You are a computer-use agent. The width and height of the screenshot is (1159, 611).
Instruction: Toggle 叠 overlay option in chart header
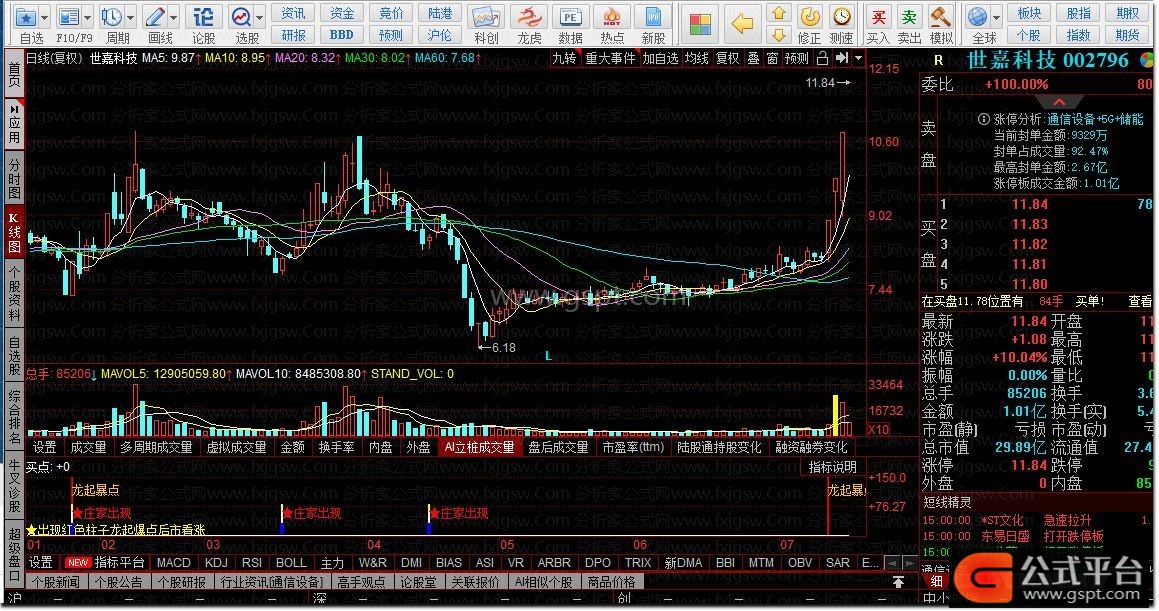tap(753, 58)
